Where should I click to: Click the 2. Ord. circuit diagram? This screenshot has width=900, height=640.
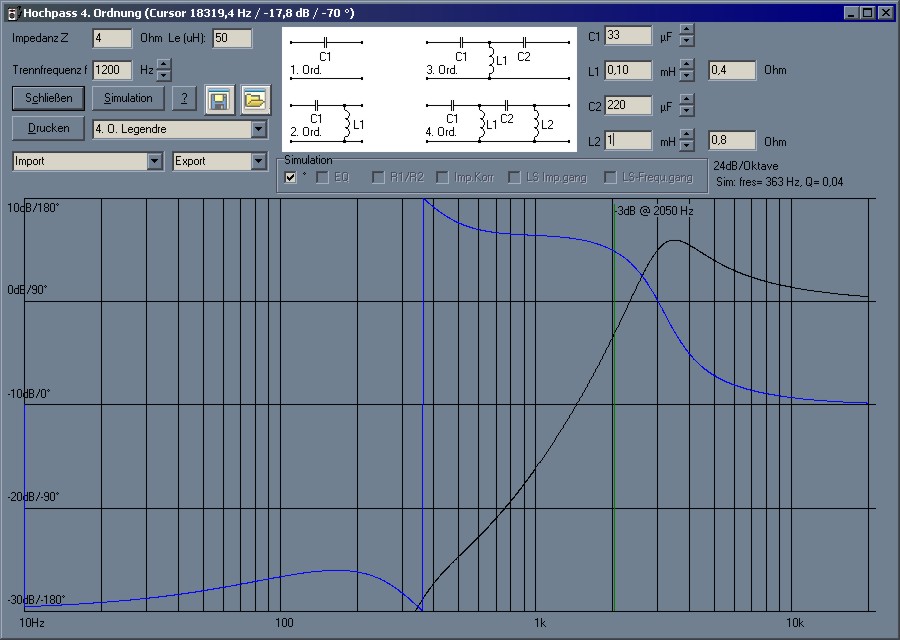click(326, 121)
